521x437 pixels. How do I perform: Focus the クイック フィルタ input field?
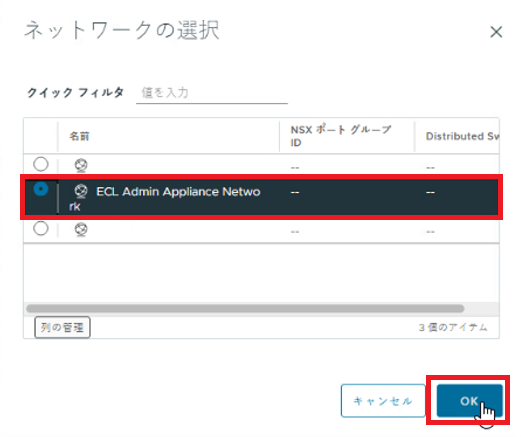pyautogui.click(x=212, y=93)
